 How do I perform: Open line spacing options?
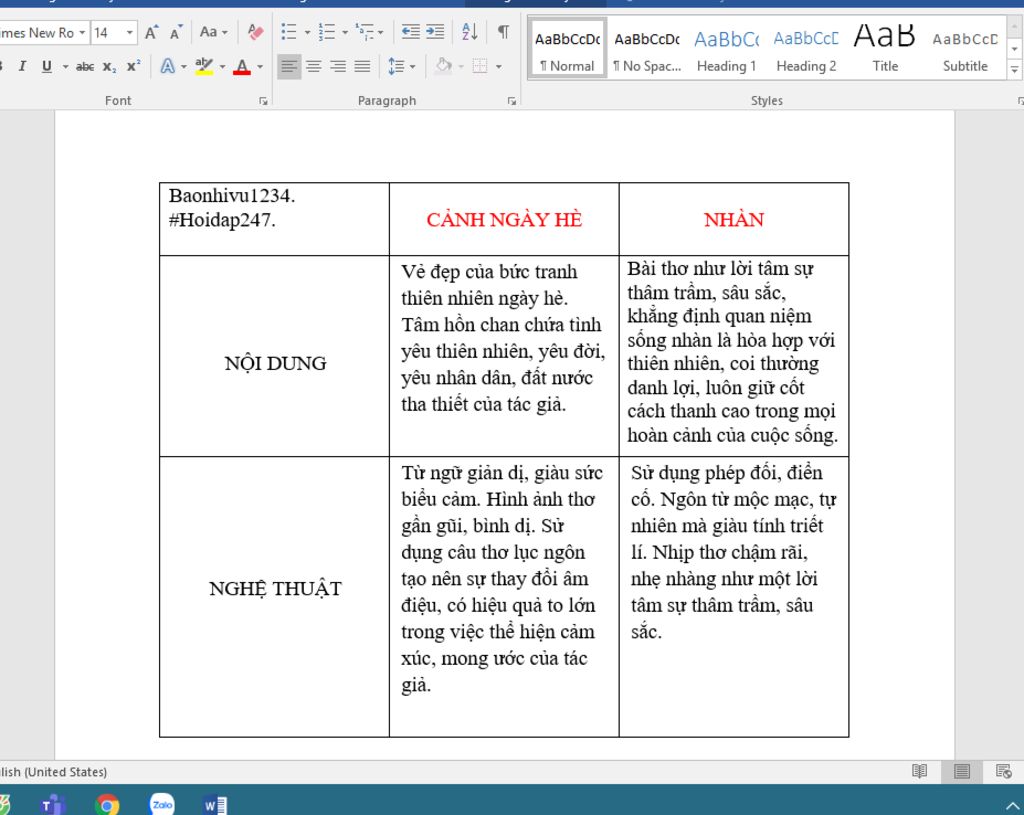click(x=396, y=66)
